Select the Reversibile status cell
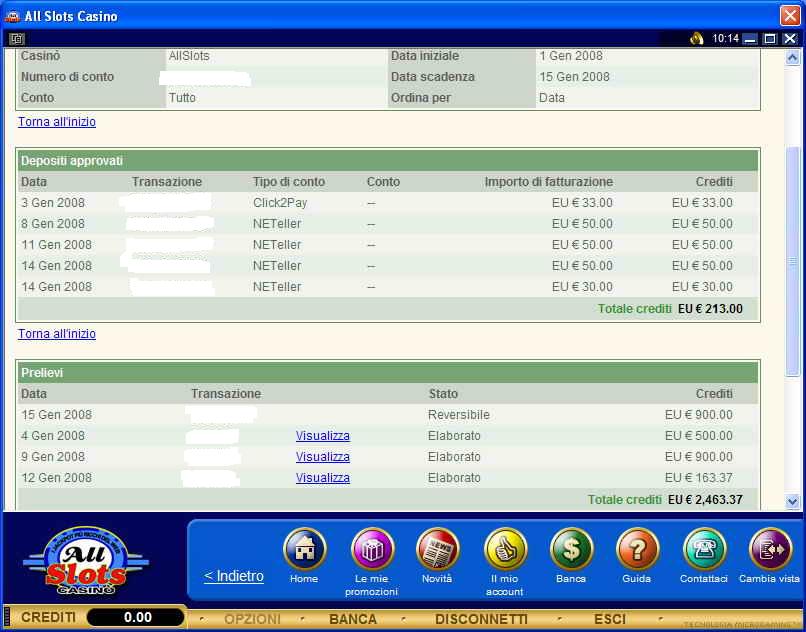The width and height of the screenshot is (806, 632). tap(459, 415)
